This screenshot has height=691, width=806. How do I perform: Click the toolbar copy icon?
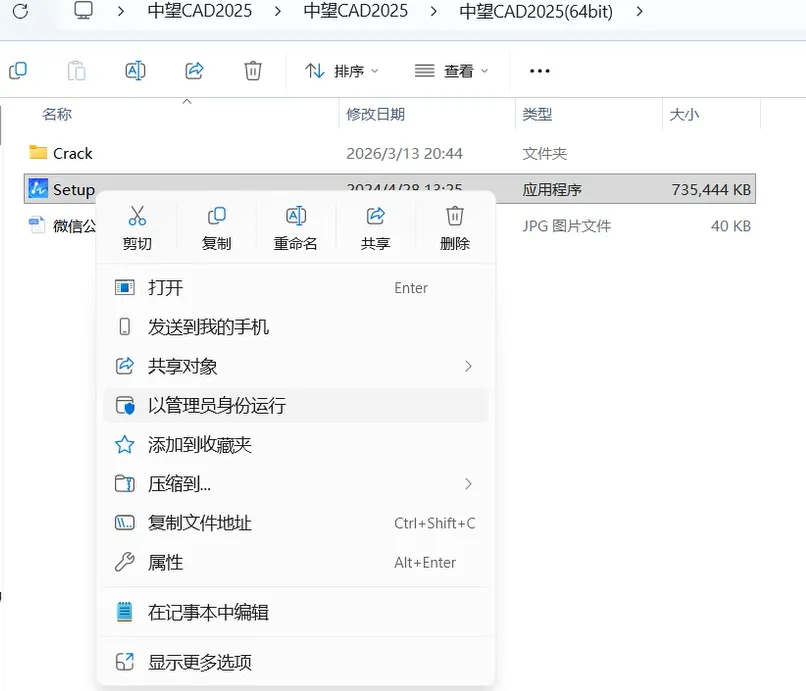(x=18, y=70)
